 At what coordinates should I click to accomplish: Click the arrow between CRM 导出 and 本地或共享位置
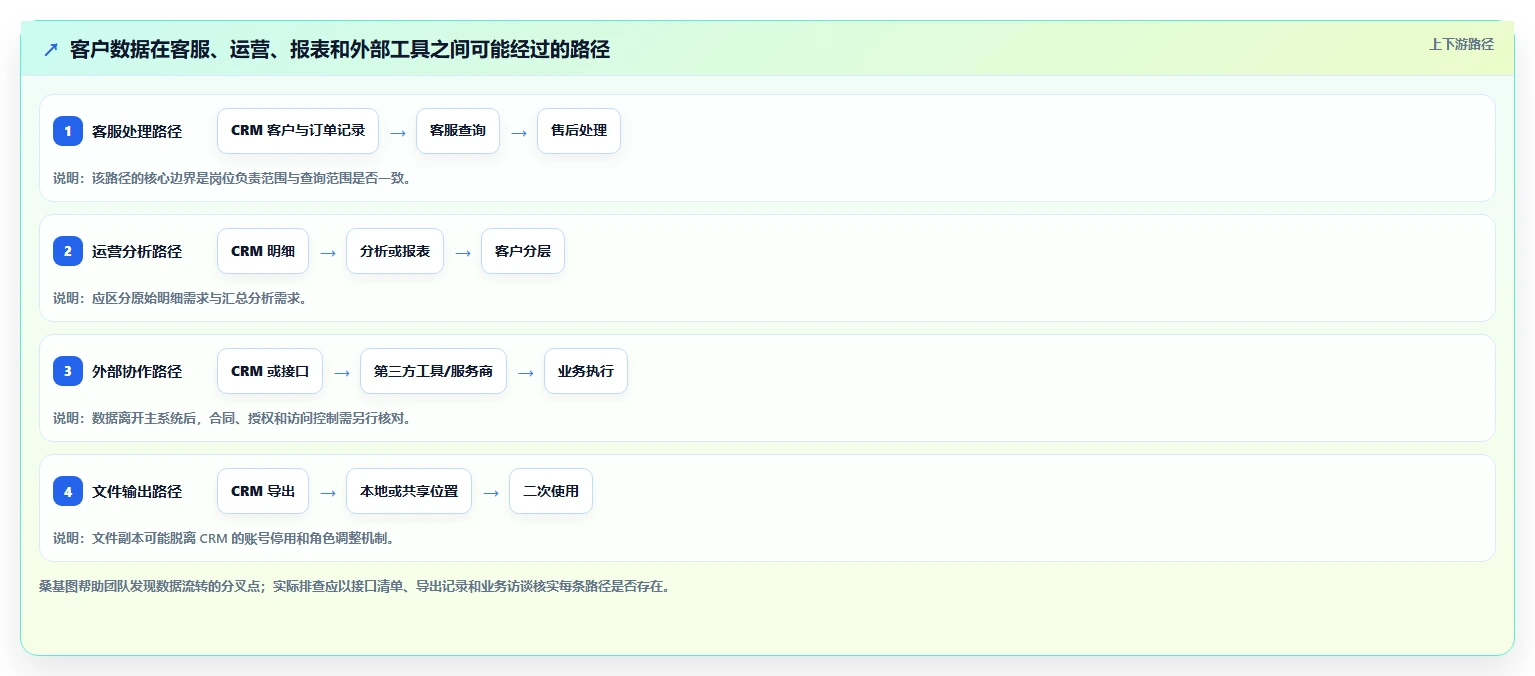328,492
